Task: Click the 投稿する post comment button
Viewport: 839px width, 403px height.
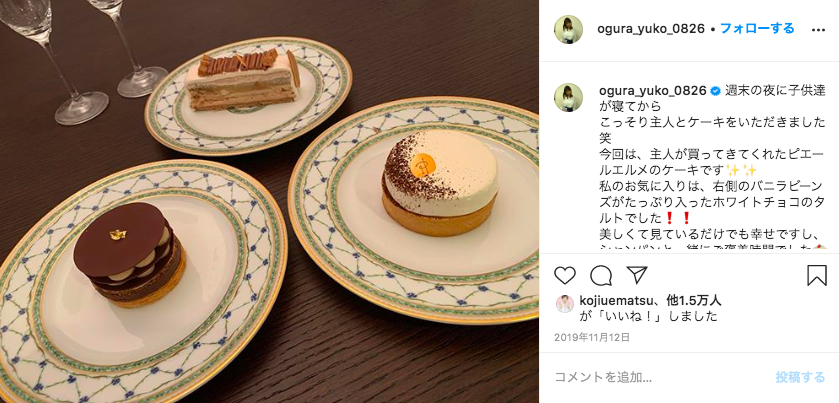Action: tap(800, 377)
